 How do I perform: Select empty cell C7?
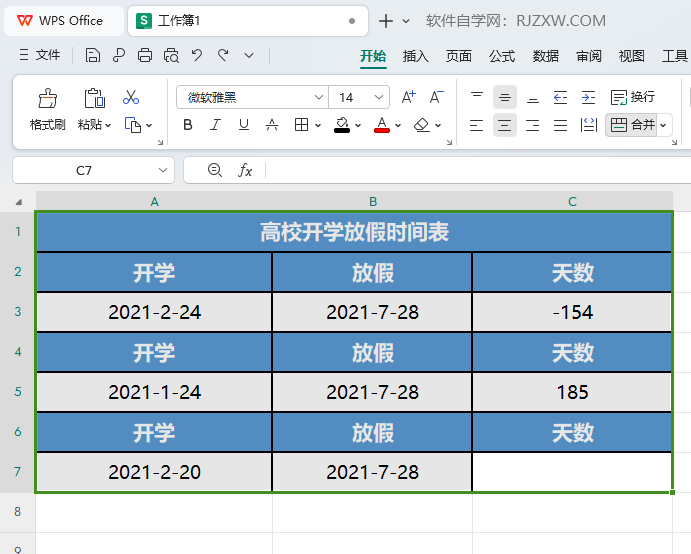pyautogui.click(x=572, y=472)
